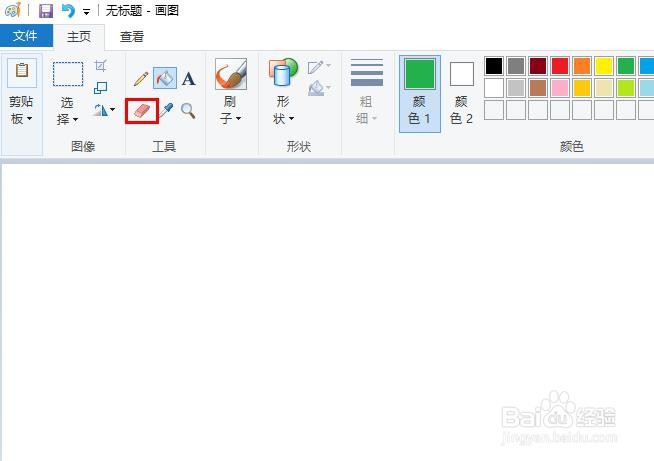Pick the gold color swatch

pos(582,88)
